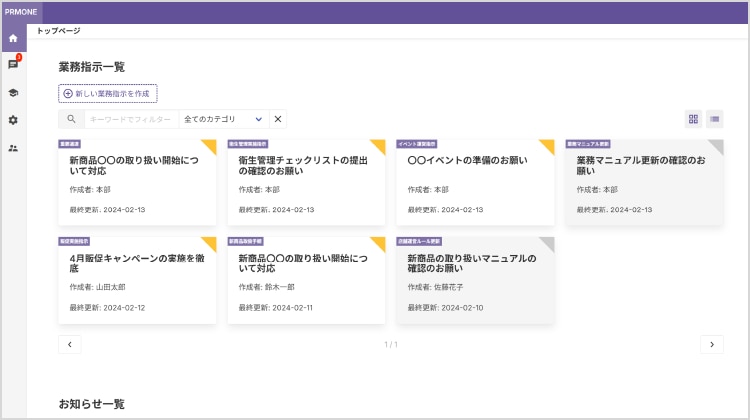The width and height of the screenshot is (750, 420).
Task: Open 4月販促キャンペーンの実施を徹底 card
Action: coord(137,280)
